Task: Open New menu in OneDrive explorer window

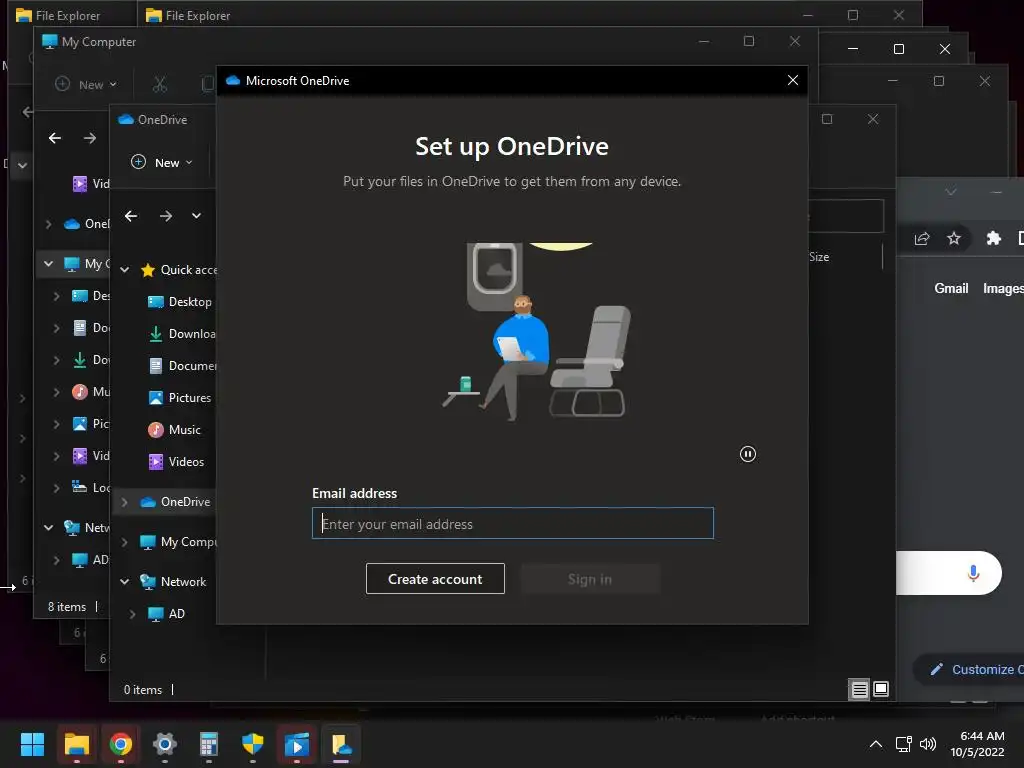Action: (x=161, y=163)
